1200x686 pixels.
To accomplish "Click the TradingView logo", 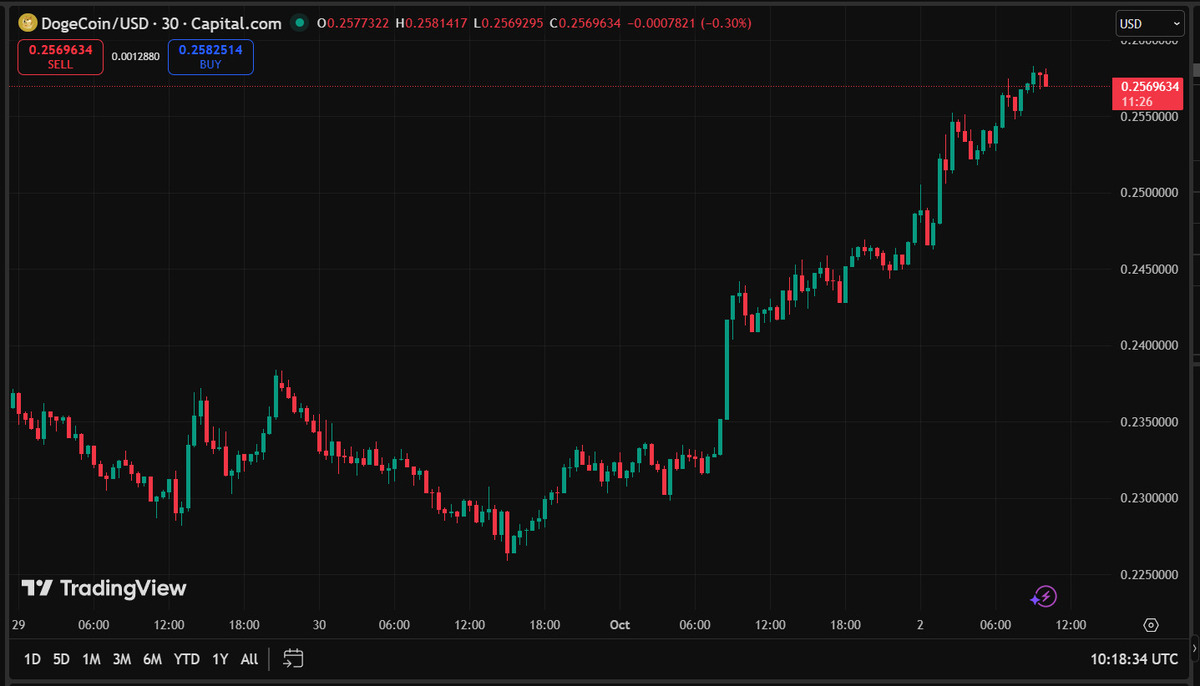I will (x=104, y=588).
